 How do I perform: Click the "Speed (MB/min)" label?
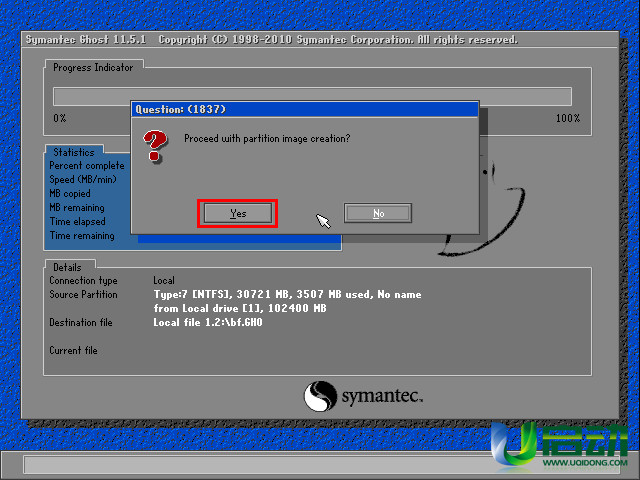tap(83, 180)
